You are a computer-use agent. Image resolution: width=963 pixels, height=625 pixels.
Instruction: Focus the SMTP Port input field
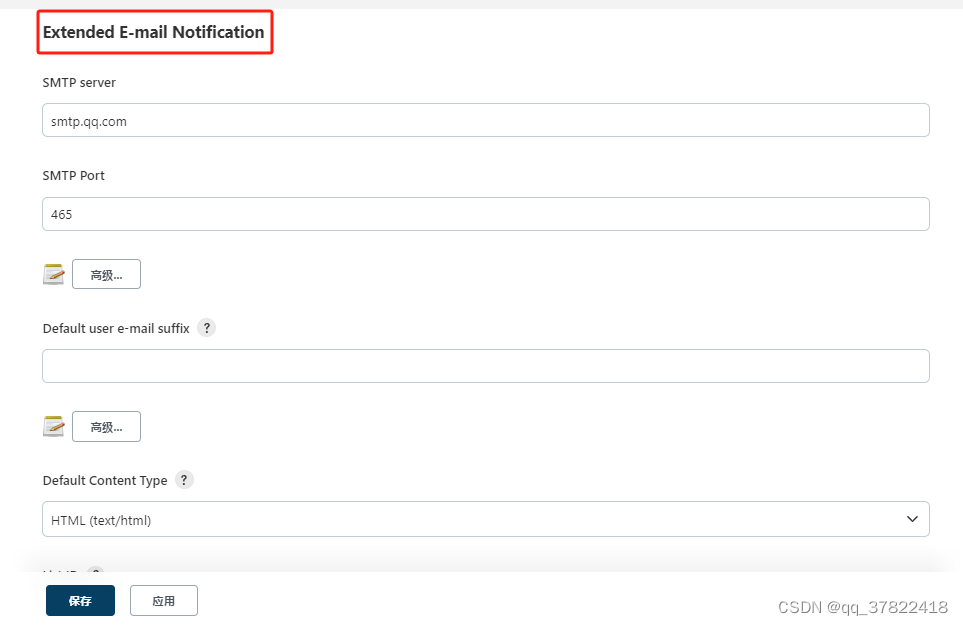(486, 214)
